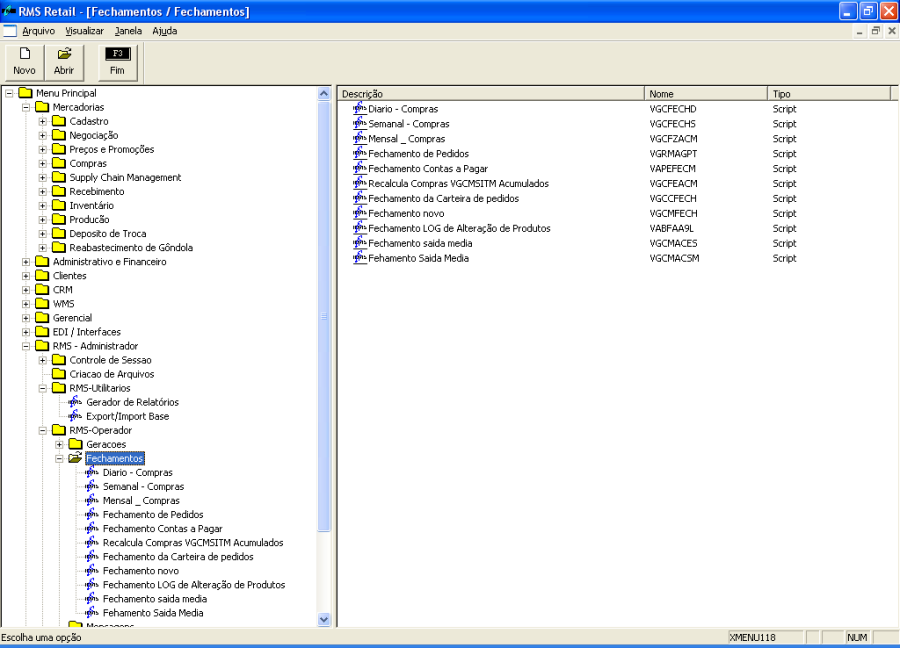Click the Criacao de Arquivos folder icon

[x=59, y=374]
